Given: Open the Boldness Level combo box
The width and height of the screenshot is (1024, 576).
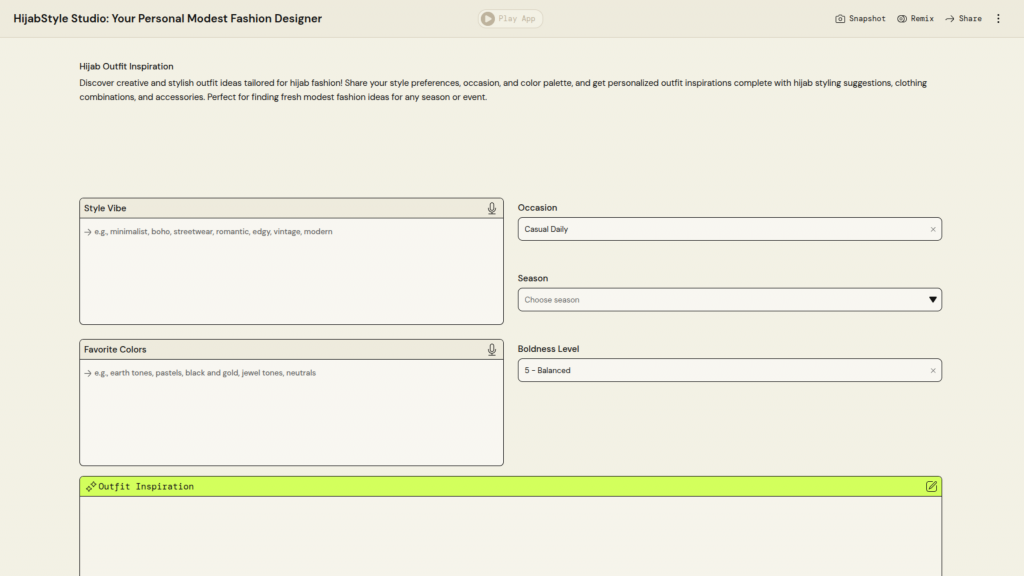Looking at the screenshot, I should (x=720, y=370).
